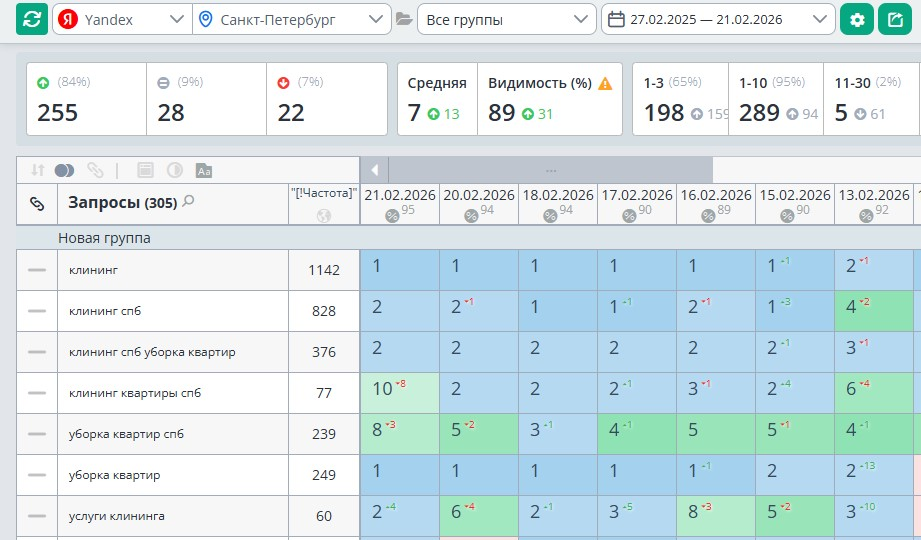Select query клининг спб уборка квартир
The height and width of the screenshot is (540, 921).
click(152, 352)
